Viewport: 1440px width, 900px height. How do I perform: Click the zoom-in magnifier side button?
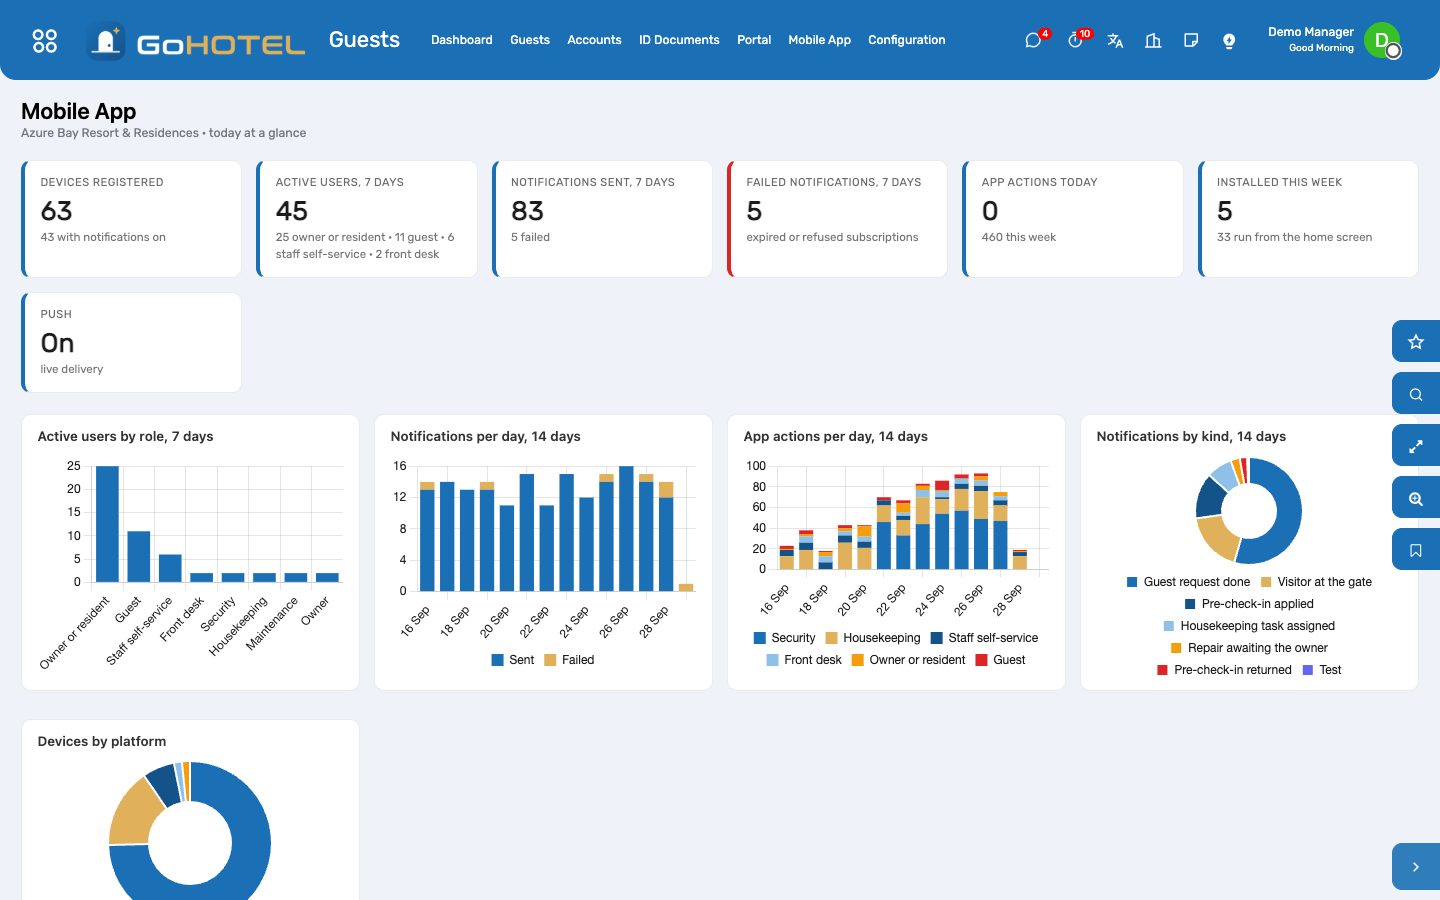click(1416, 498)
